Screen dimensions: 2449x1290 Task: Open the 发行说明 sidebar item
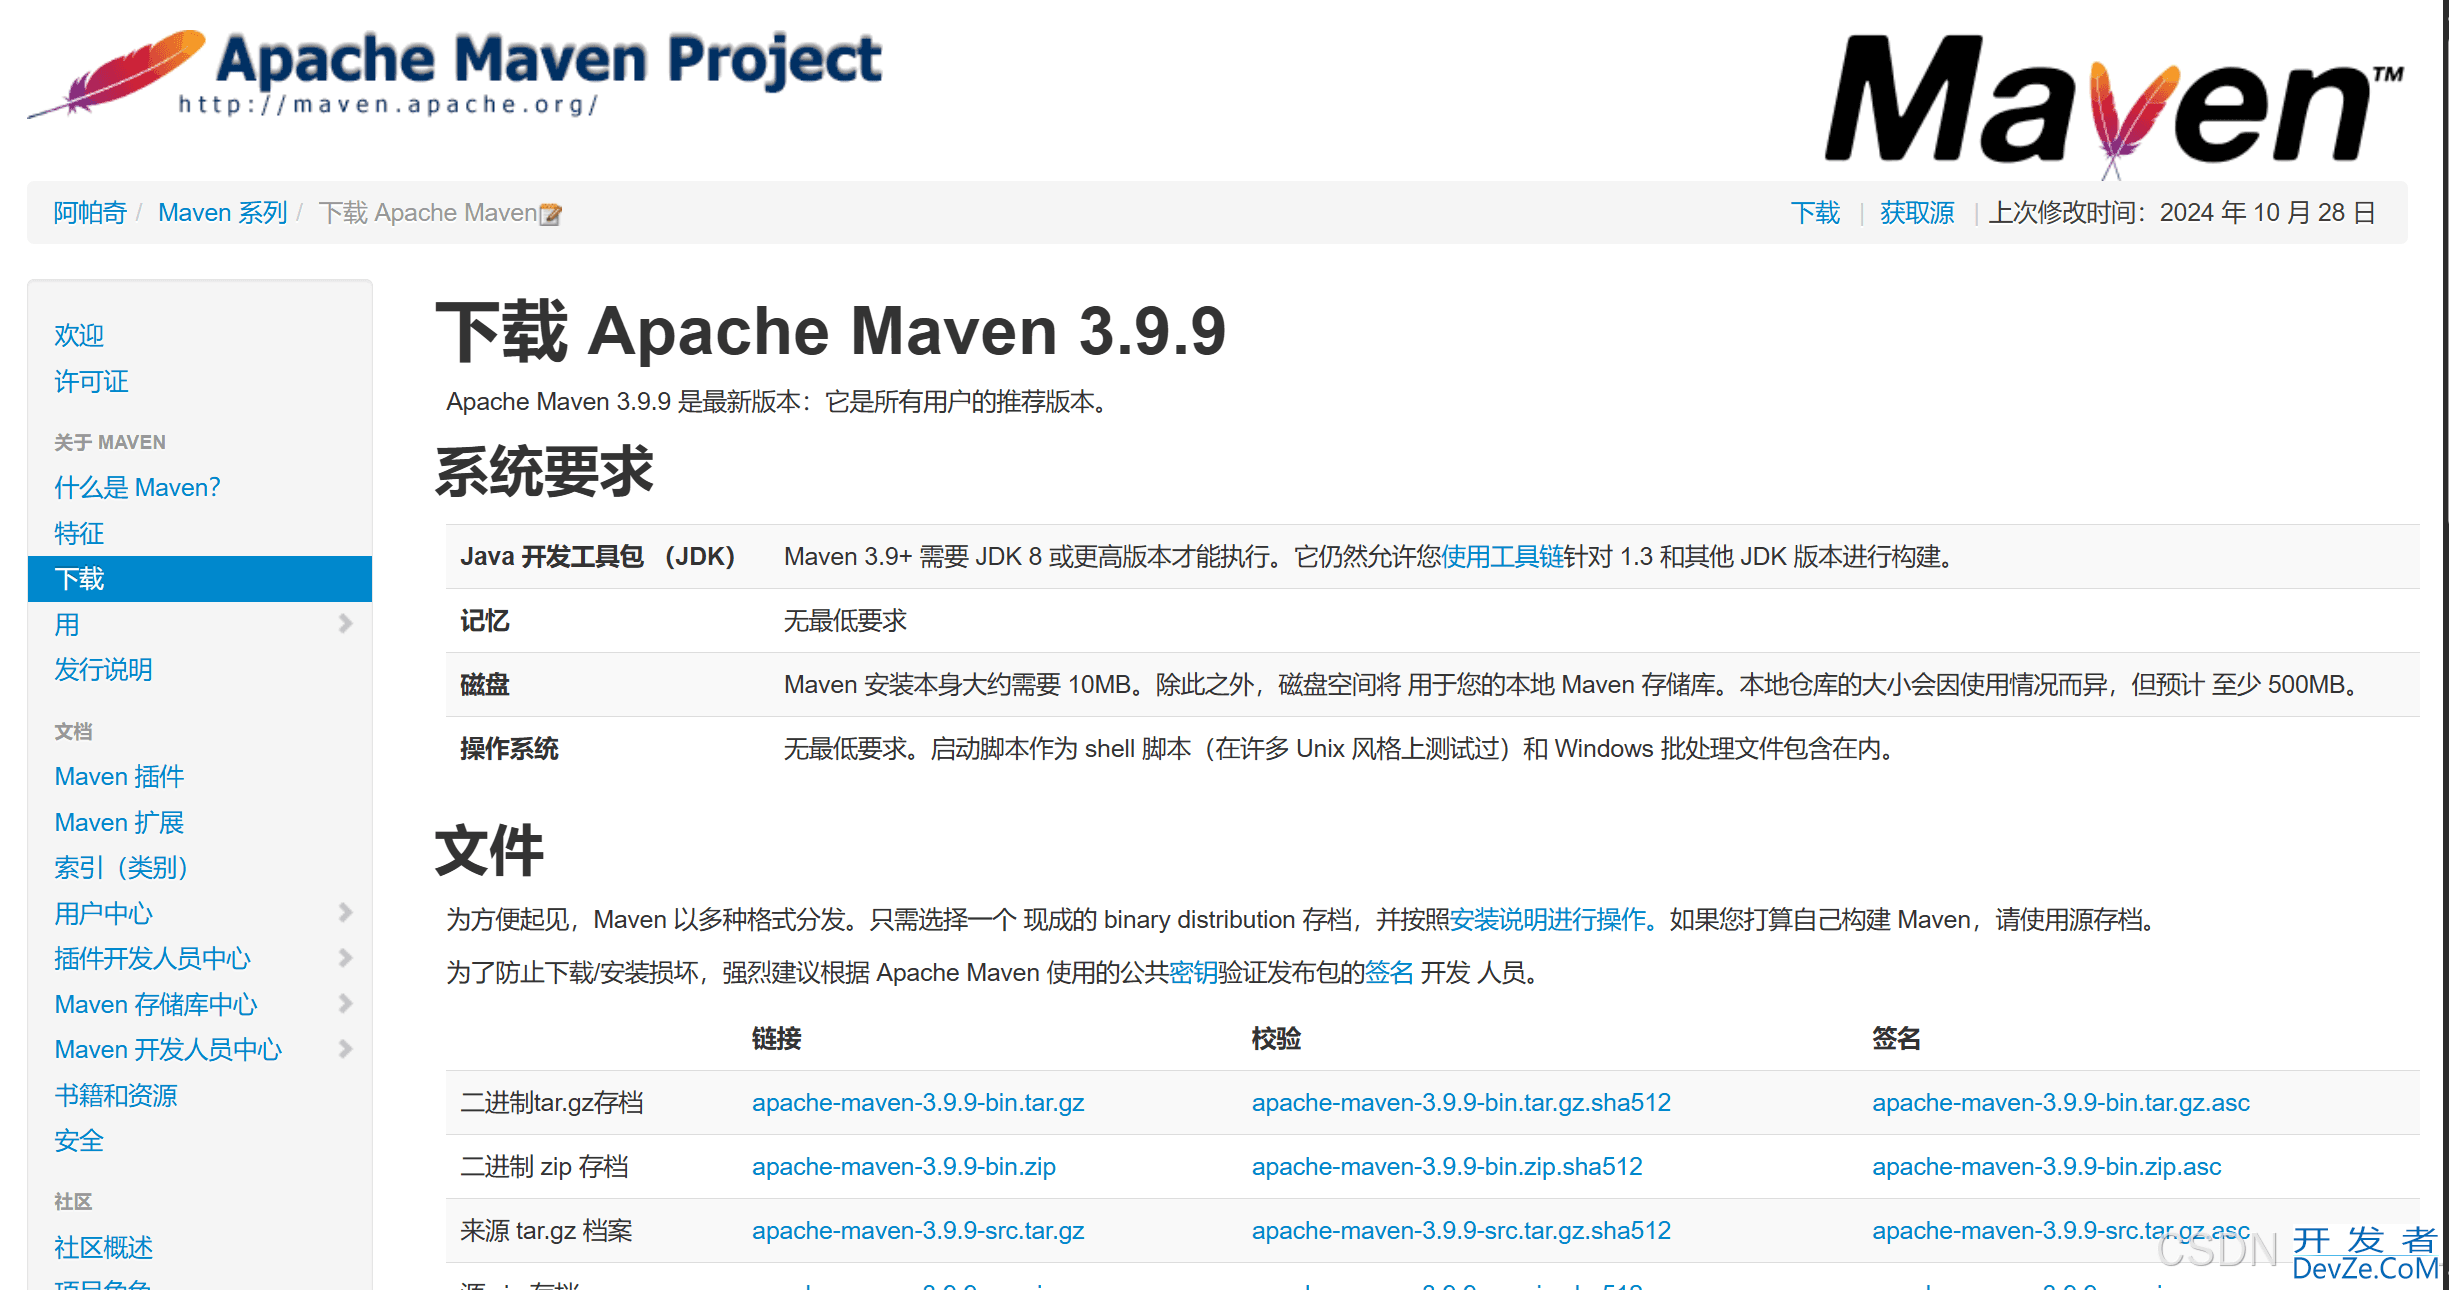pyautogui.click(x=103, y=670)
